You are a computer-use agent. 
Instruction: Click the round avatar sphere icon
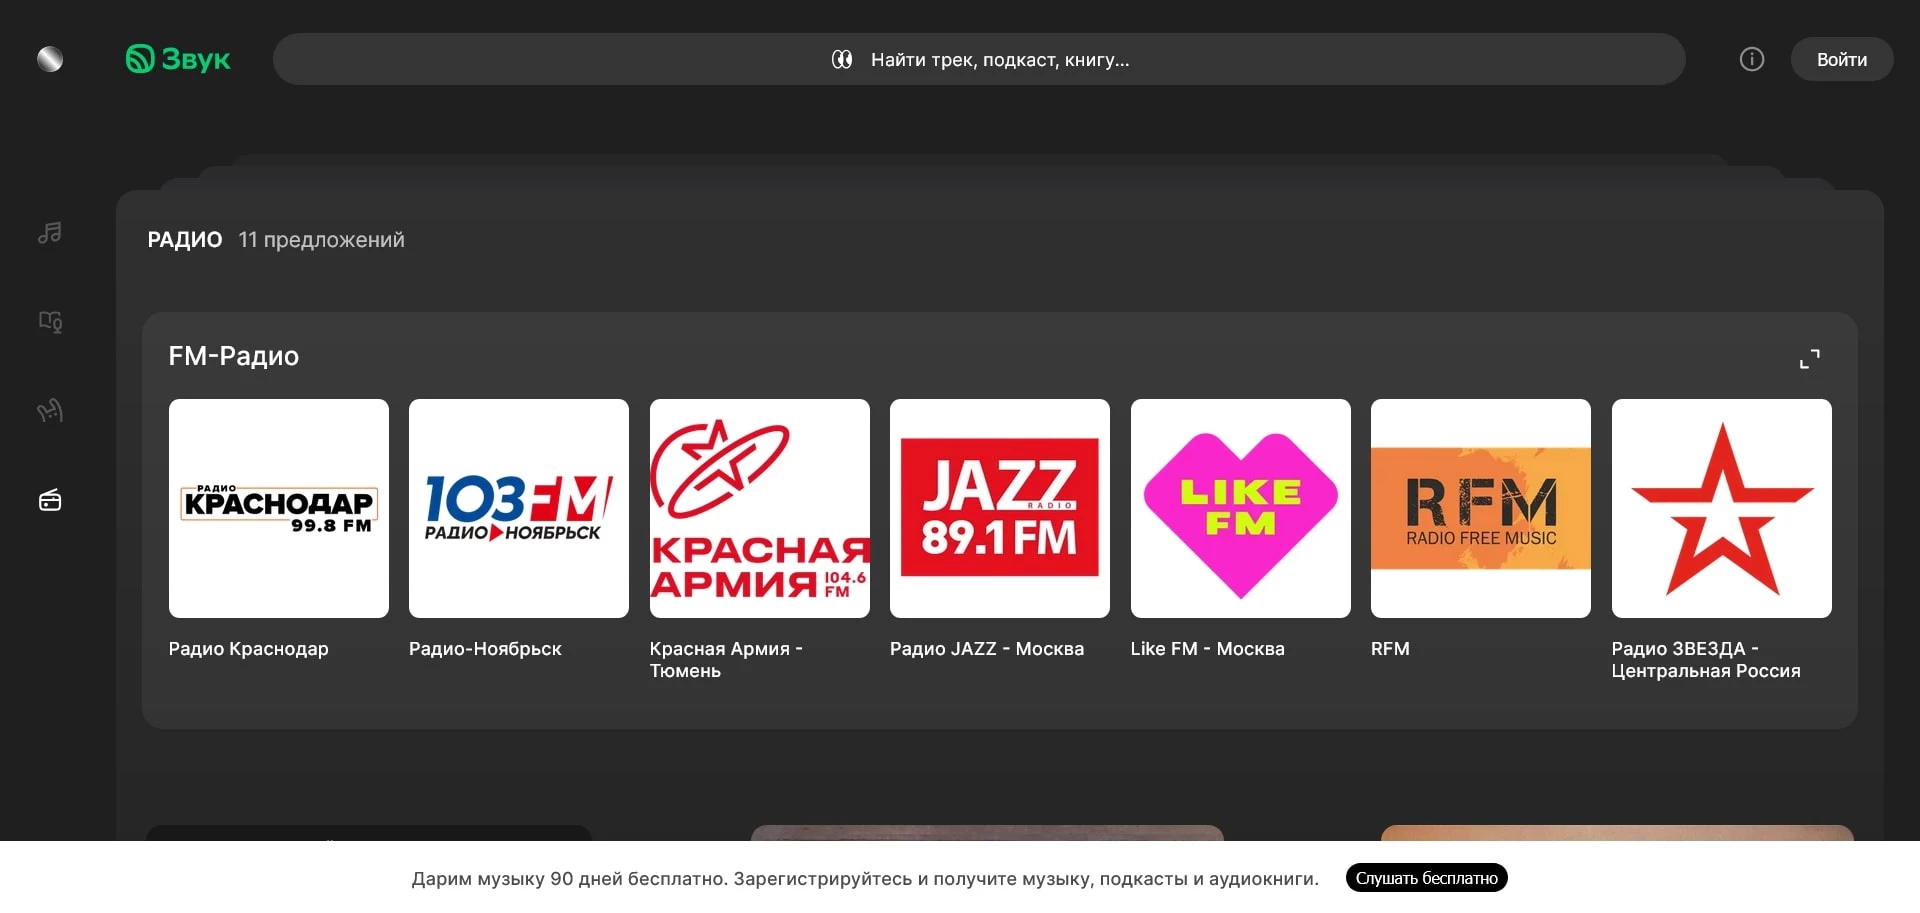tap(50, 59)
